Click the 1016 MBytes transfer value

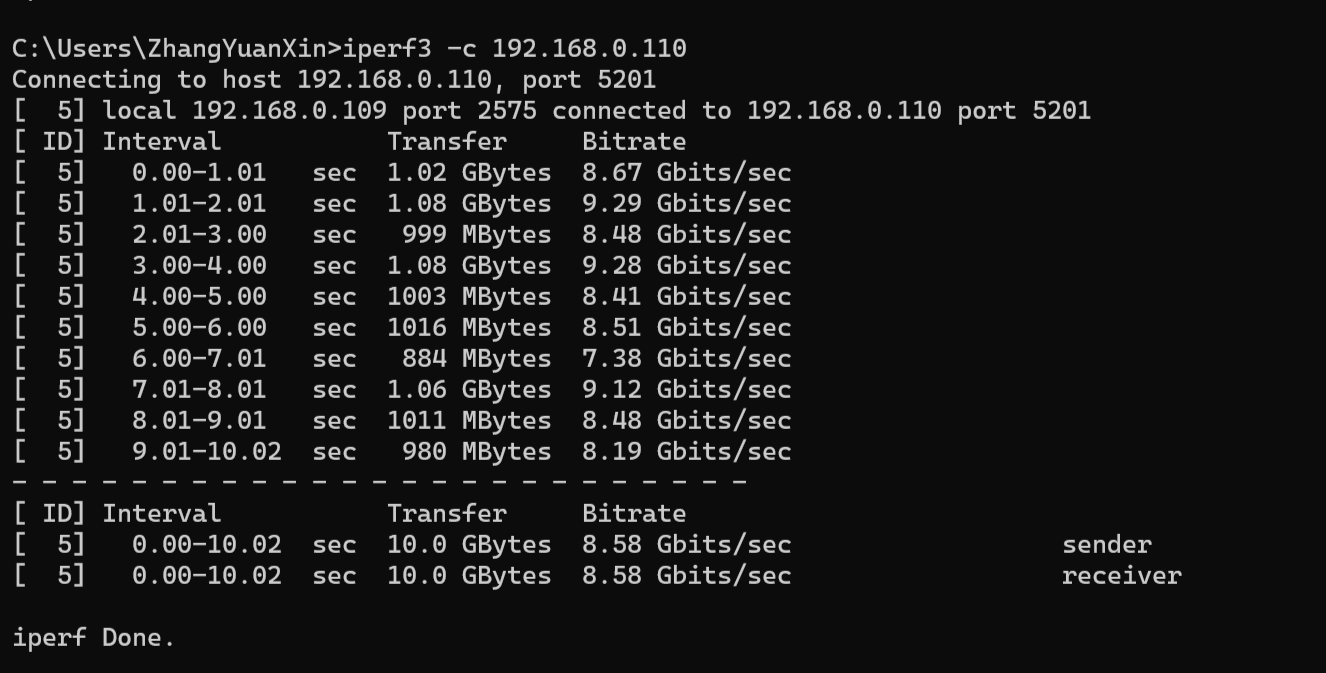469,327
